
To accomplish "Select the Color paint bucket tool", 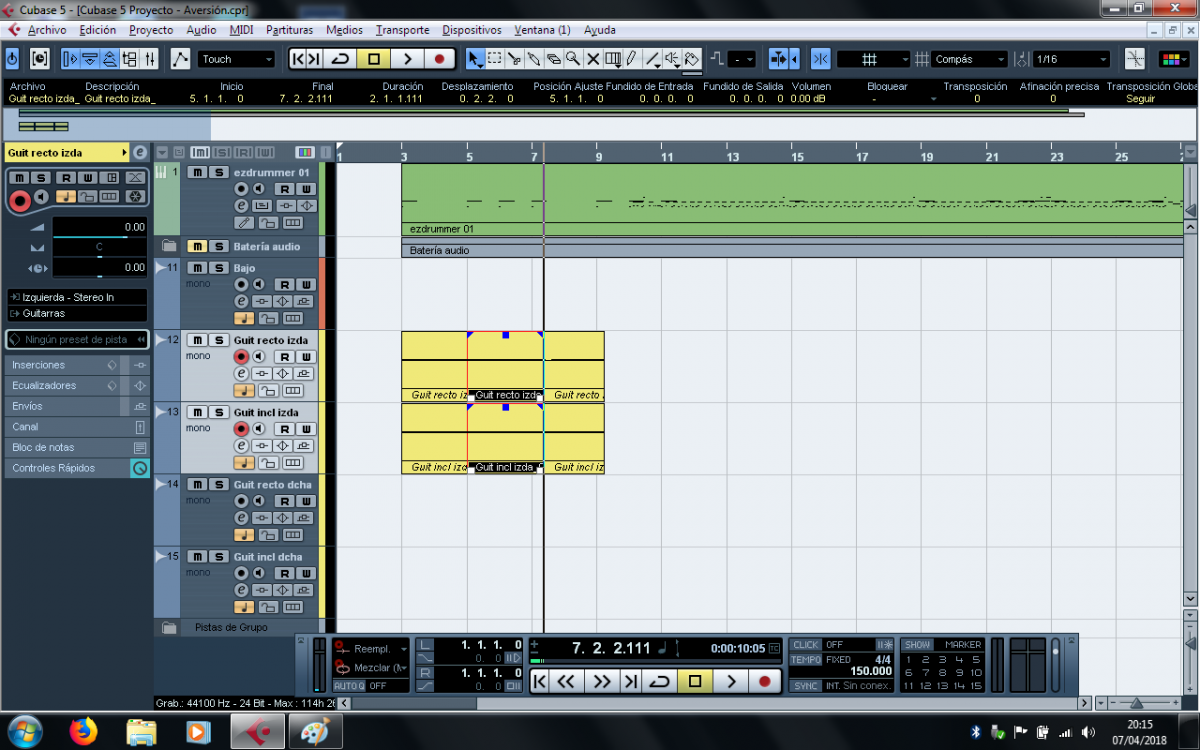I will [692, 59].
